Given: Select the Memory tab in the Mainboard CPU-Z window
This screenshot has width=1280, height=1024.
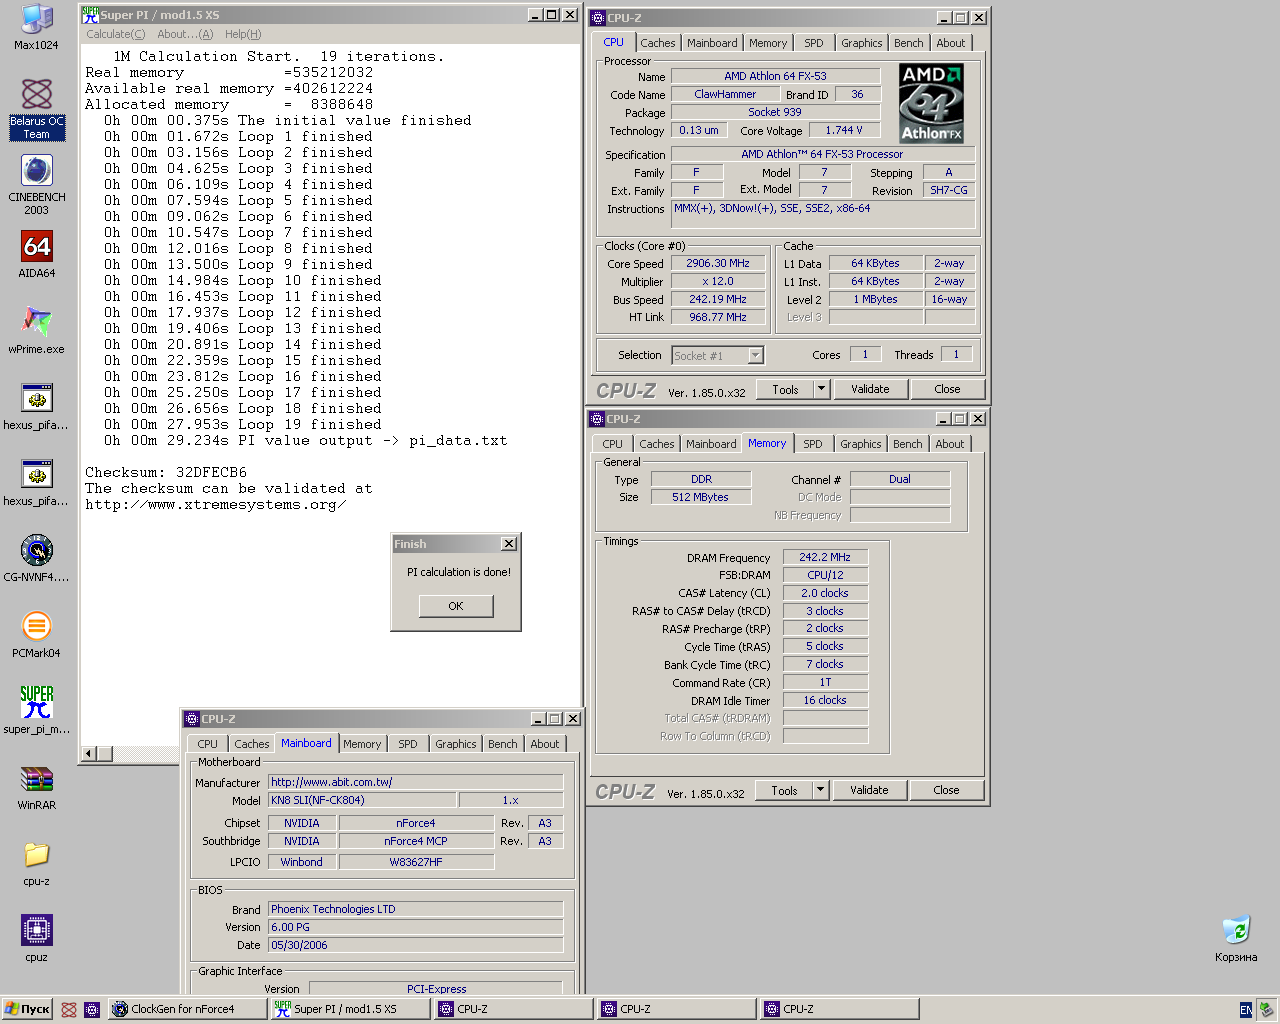Looking at the screenshot, I should [362, 744].
